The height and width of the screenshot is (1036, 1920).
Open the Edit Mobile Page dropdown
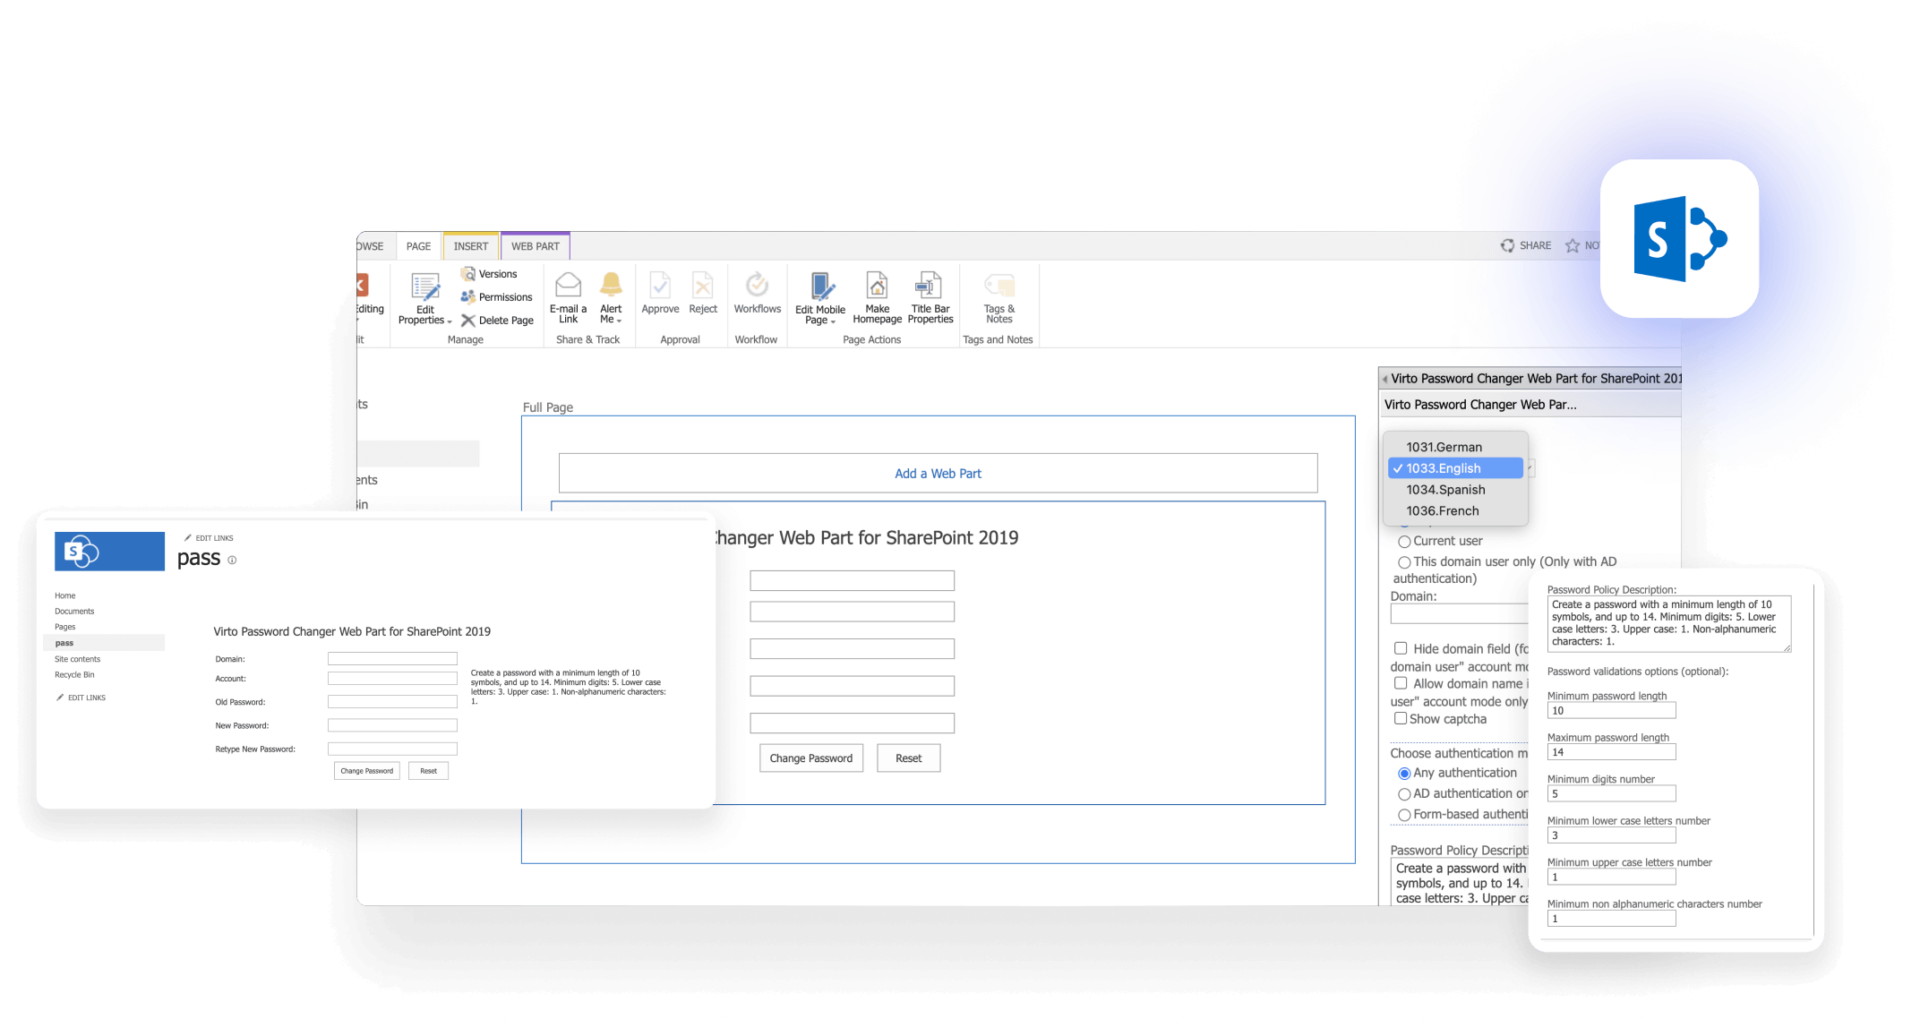(x=819, y=300)
